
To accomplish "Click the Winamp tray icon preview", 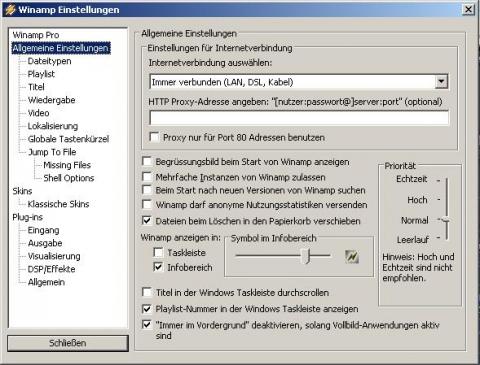I will tap(352, 256).
